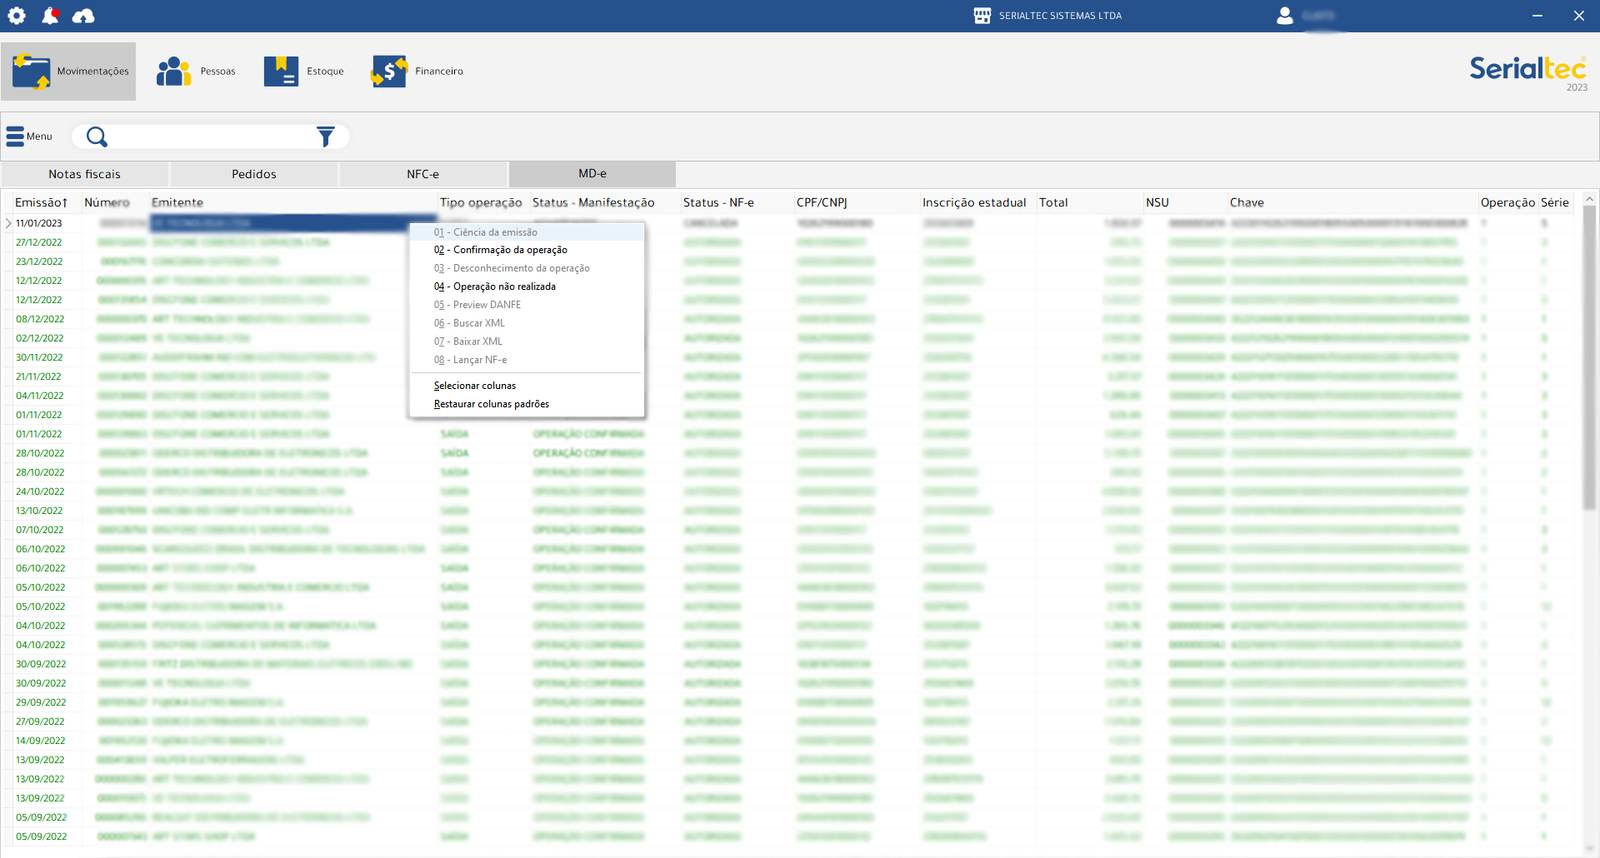Open the Pessoas module
The image size is (1600, 858).
pos(196,71)
